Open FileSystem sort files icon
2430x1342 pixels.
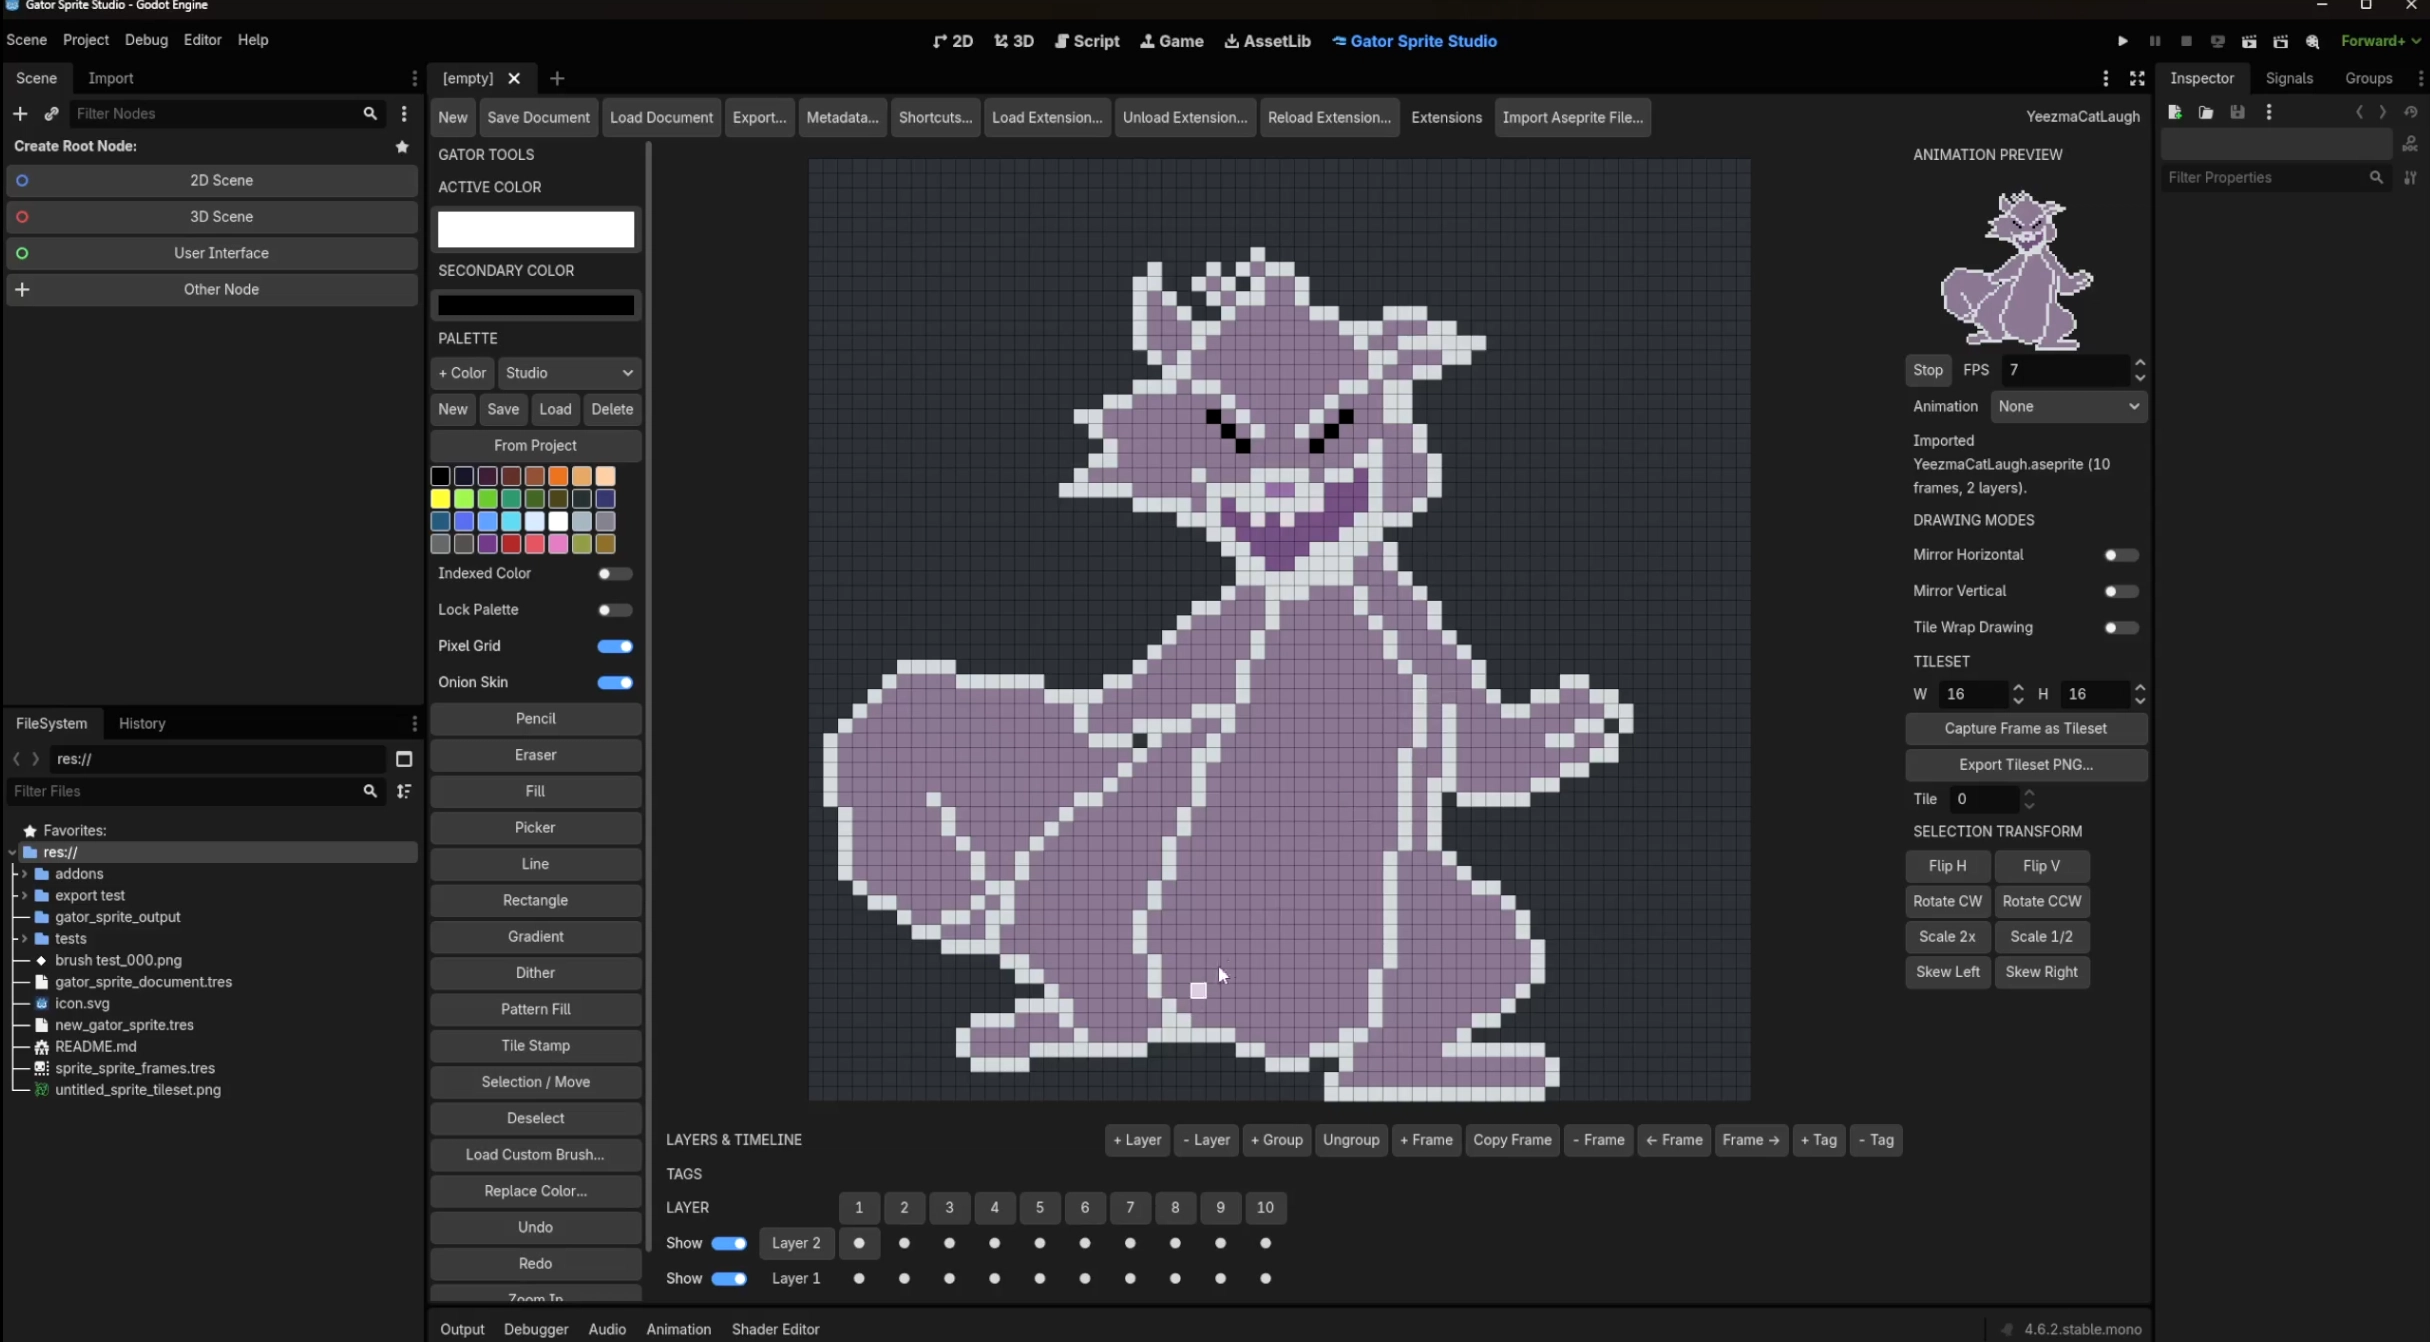(x=404, y=791)
